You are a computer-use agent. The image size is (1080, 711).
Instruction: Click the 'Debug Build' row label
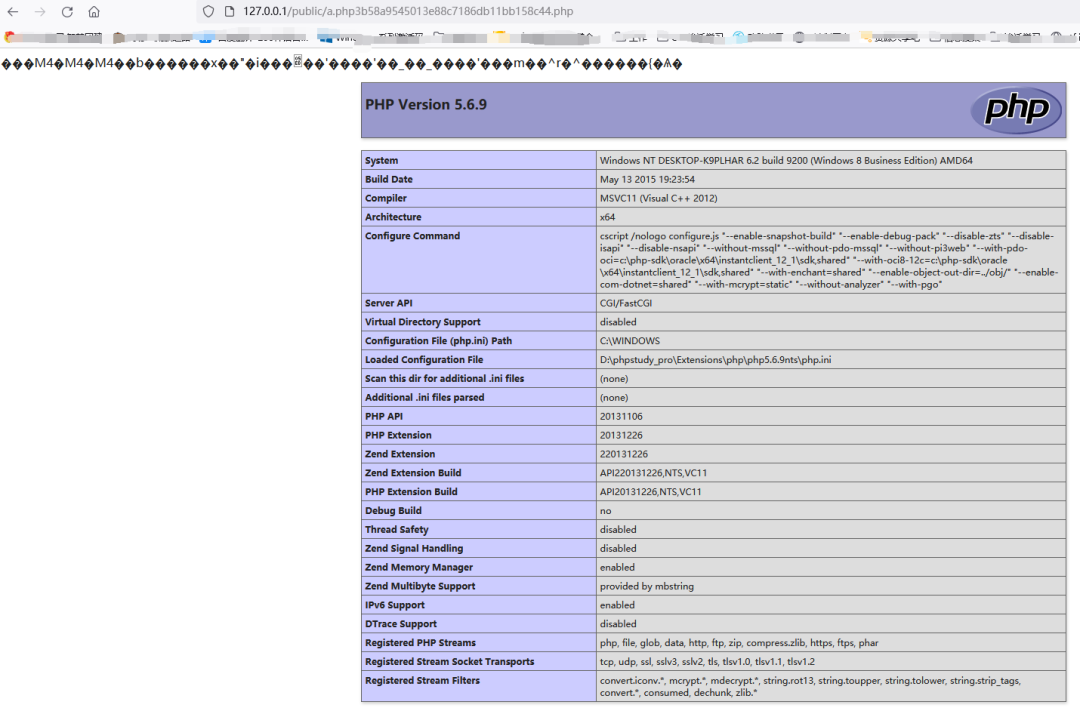tap(393, 511)
